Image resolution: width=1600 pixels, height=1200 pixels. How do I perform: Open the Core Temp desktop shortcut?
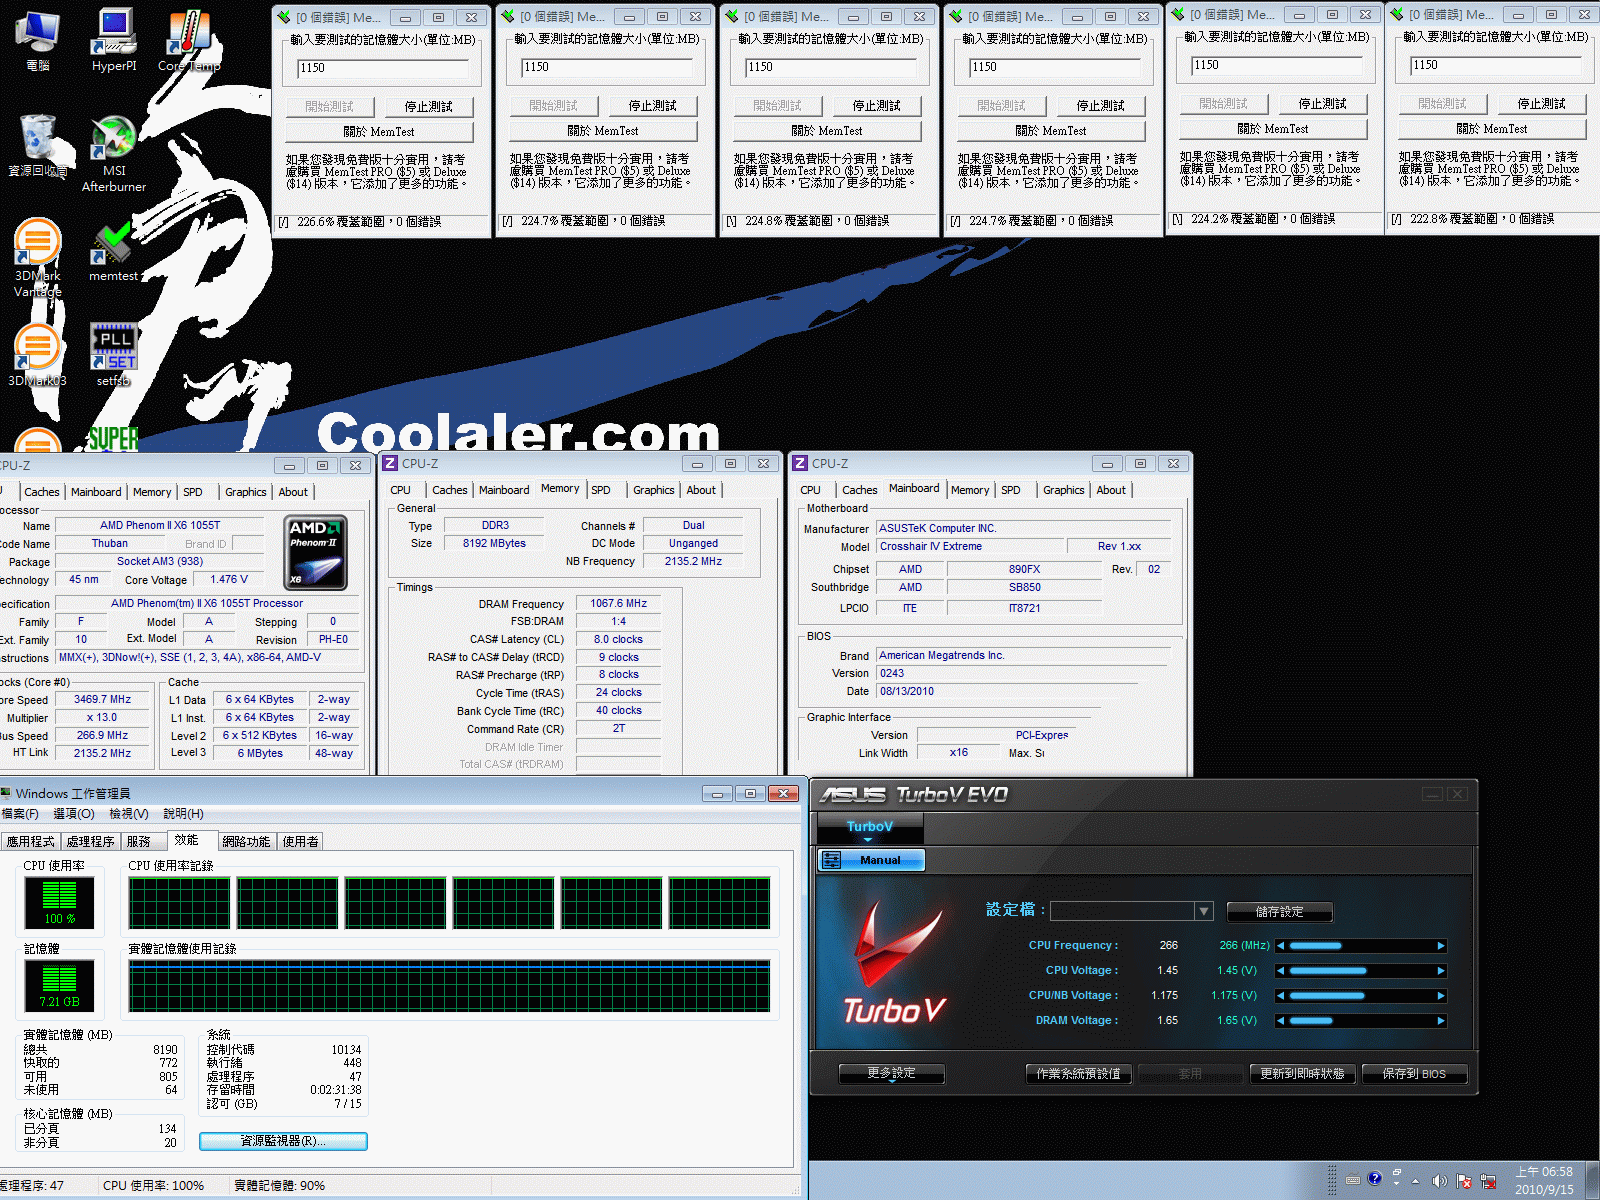(189, 40)
